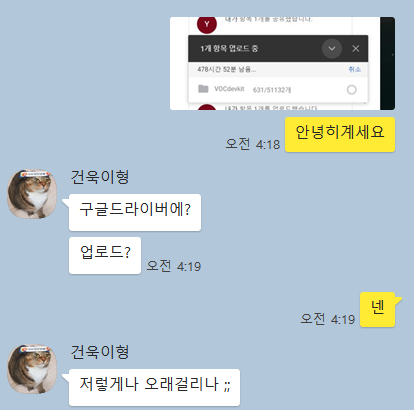This screenshot has width=414, height=410.
Task: Select the VOCdevkit file name text
Action: click(x=229, y=89)
